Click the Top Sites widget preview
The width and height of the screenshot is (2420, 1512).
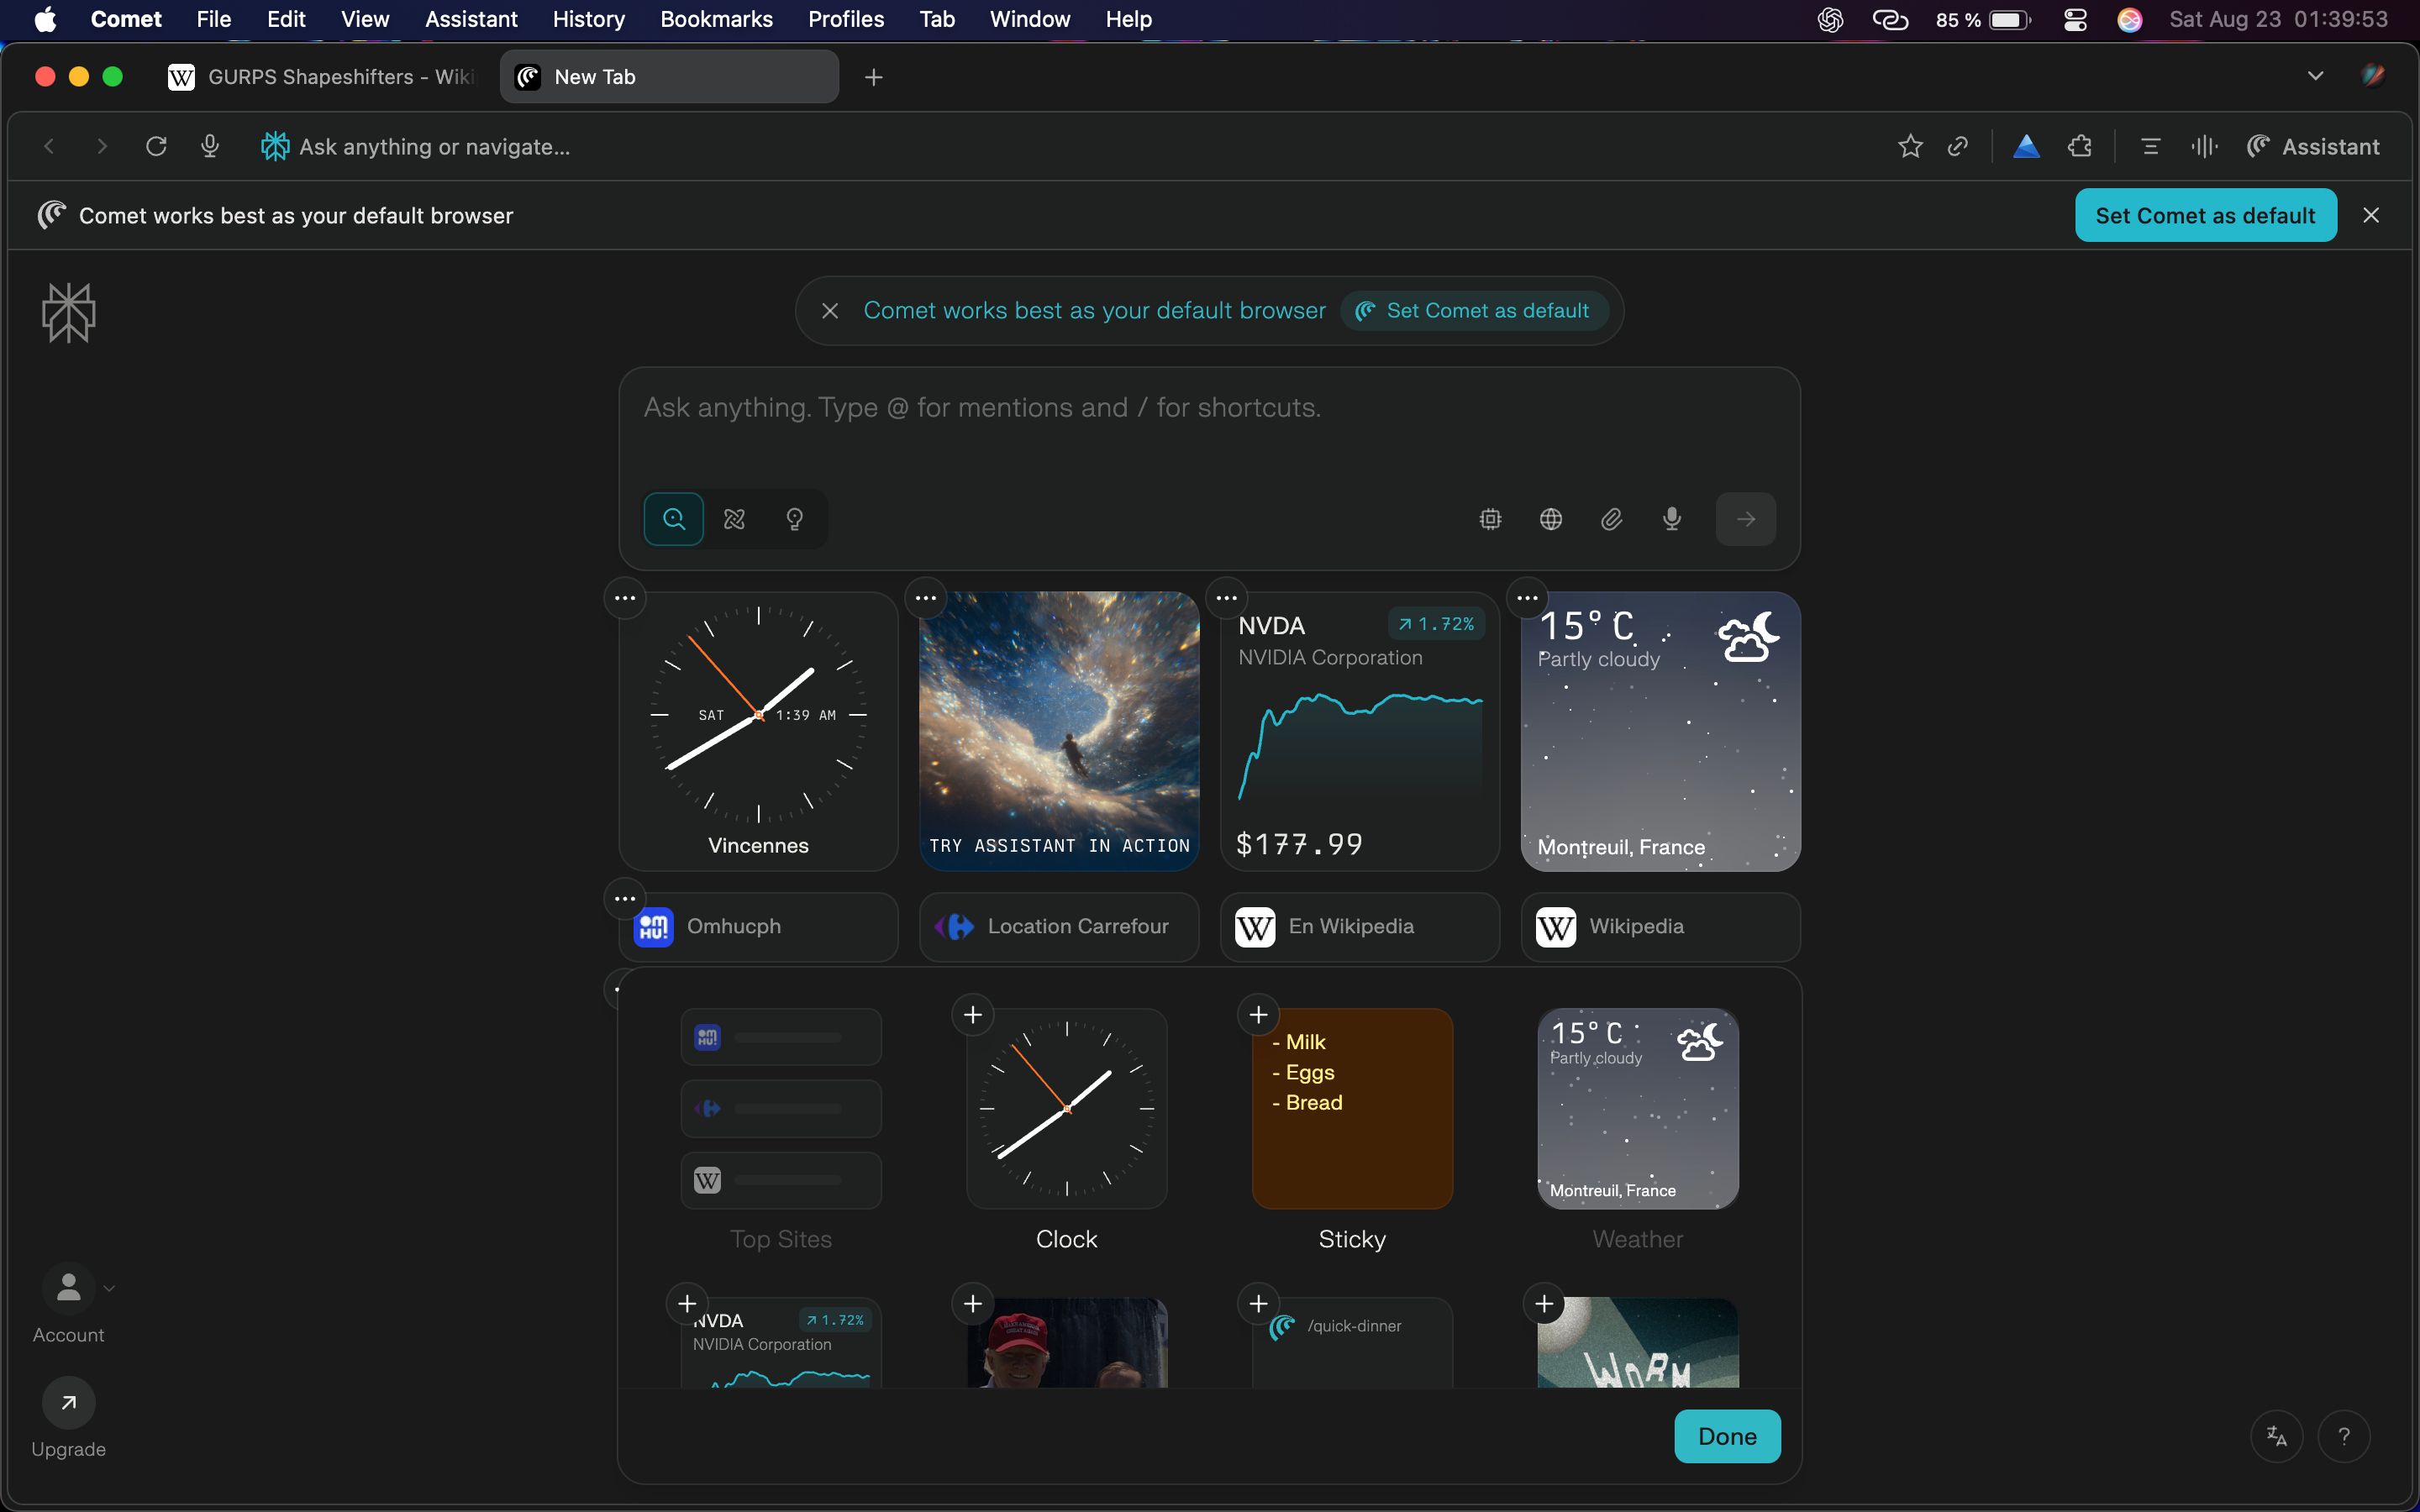coord(781,1108)
